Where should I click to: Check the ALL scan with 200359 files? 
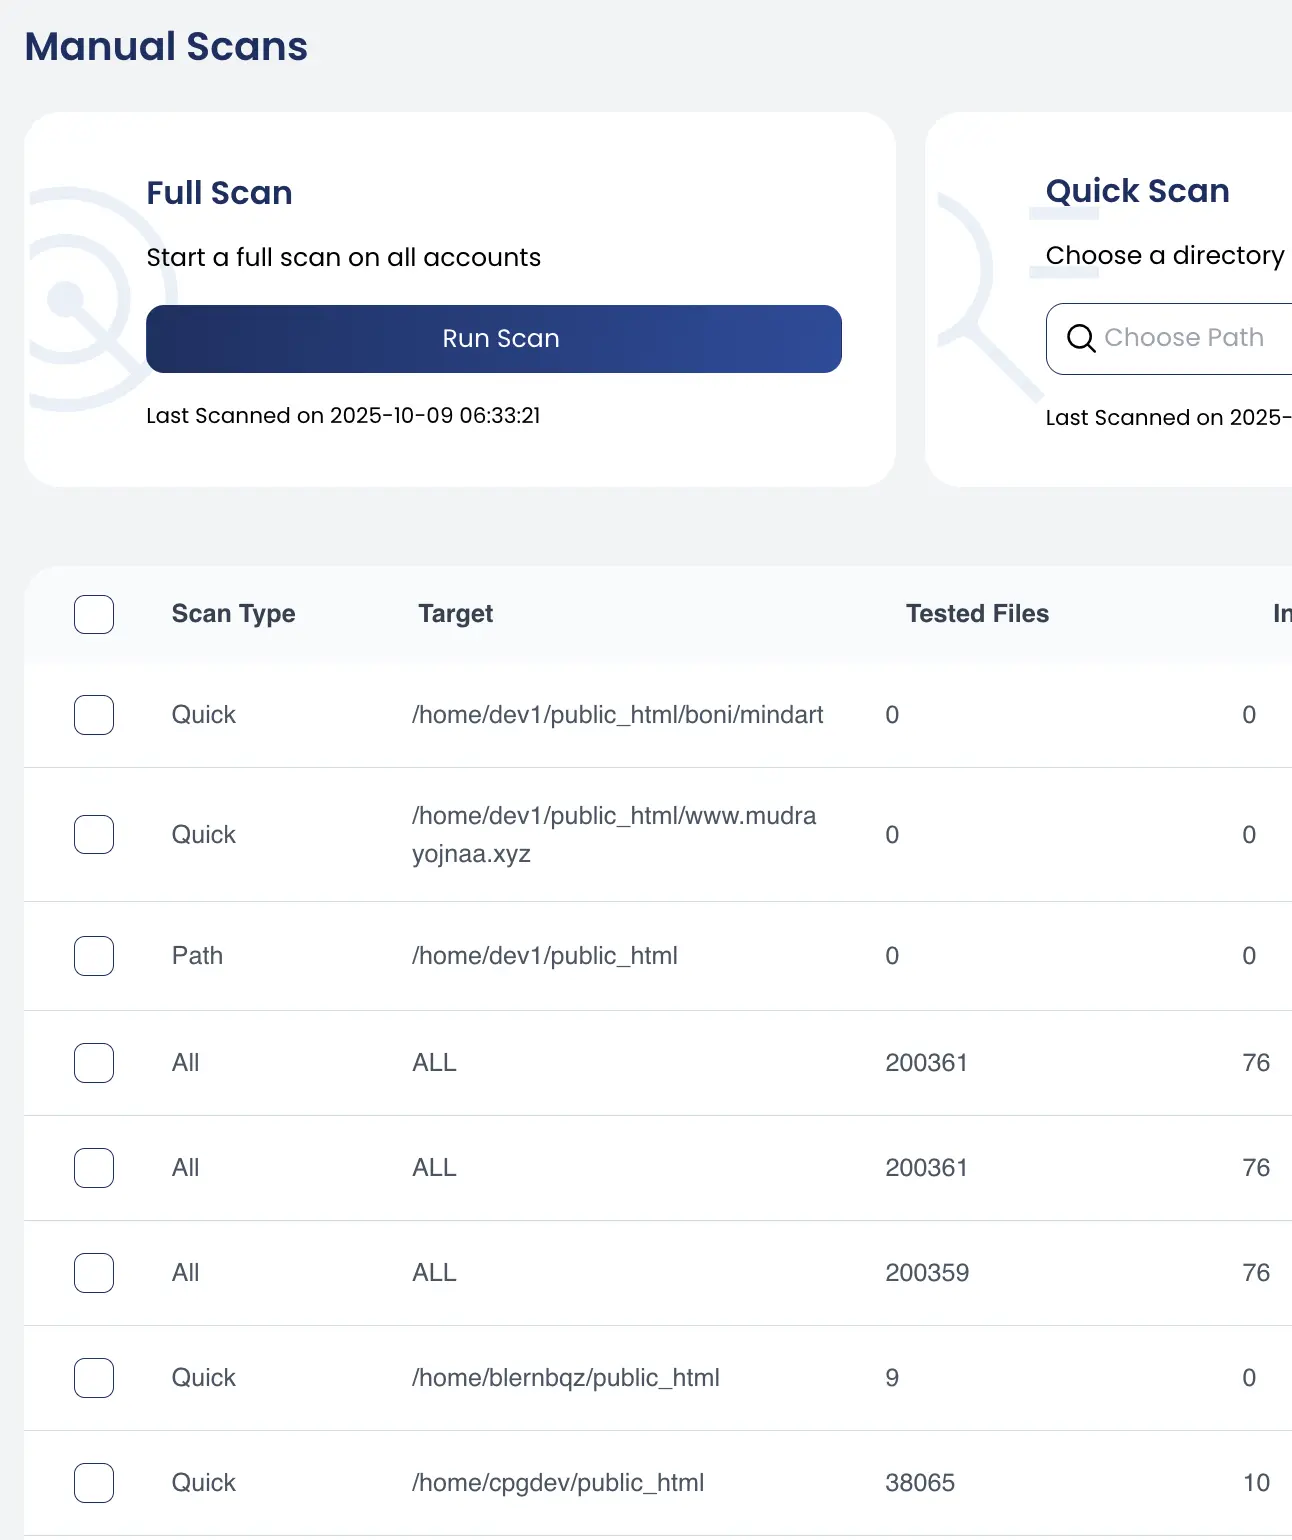94,1273
